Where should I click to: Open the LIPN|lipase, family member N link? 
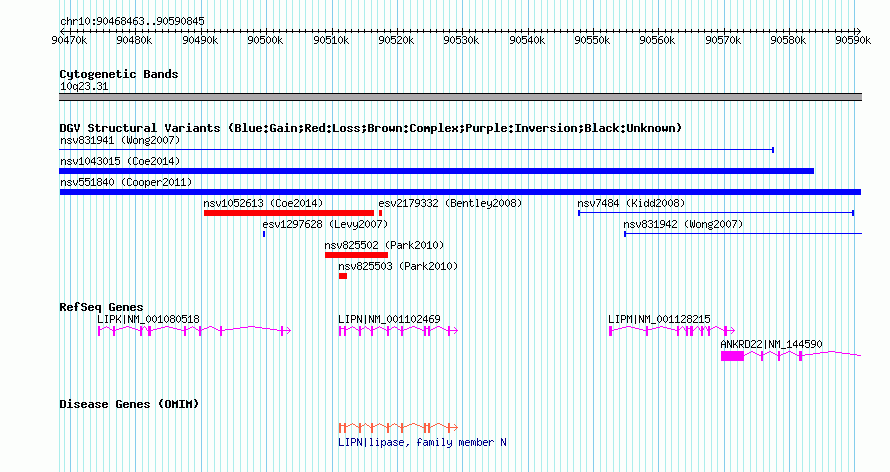coord(422,442)
